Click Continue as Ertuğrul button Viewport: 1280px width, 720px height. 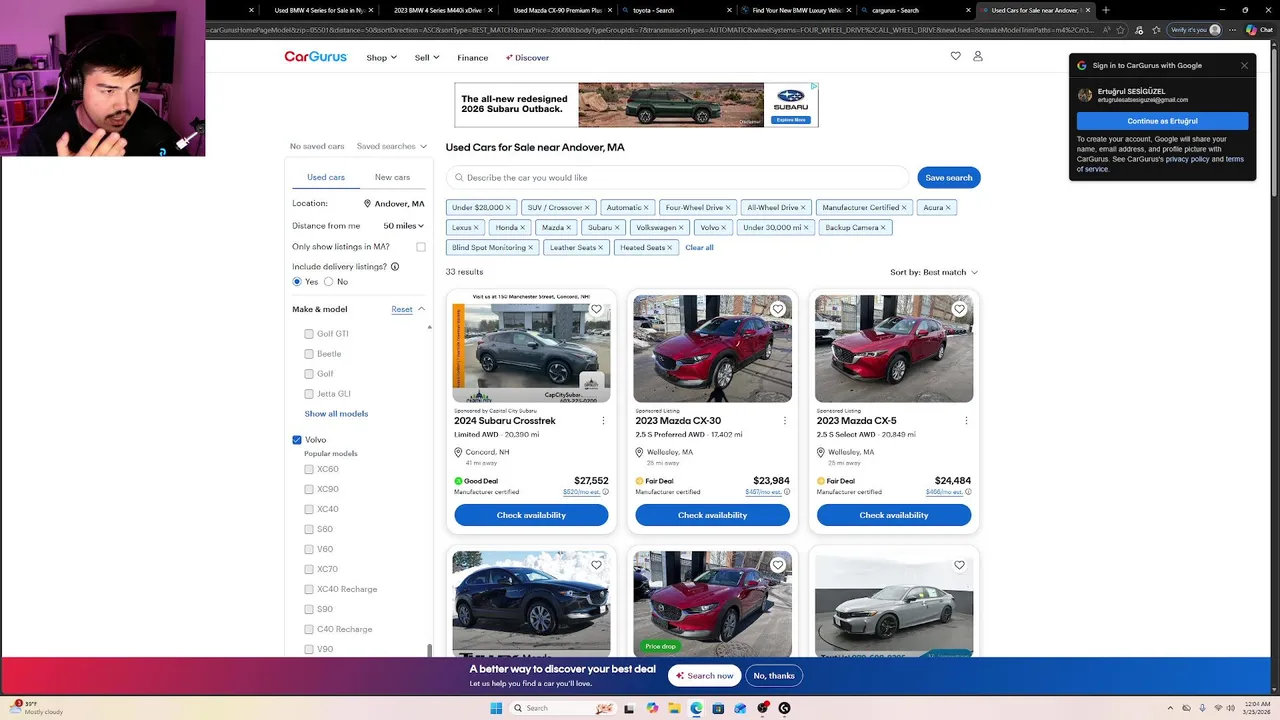[x=1162, y=121]
